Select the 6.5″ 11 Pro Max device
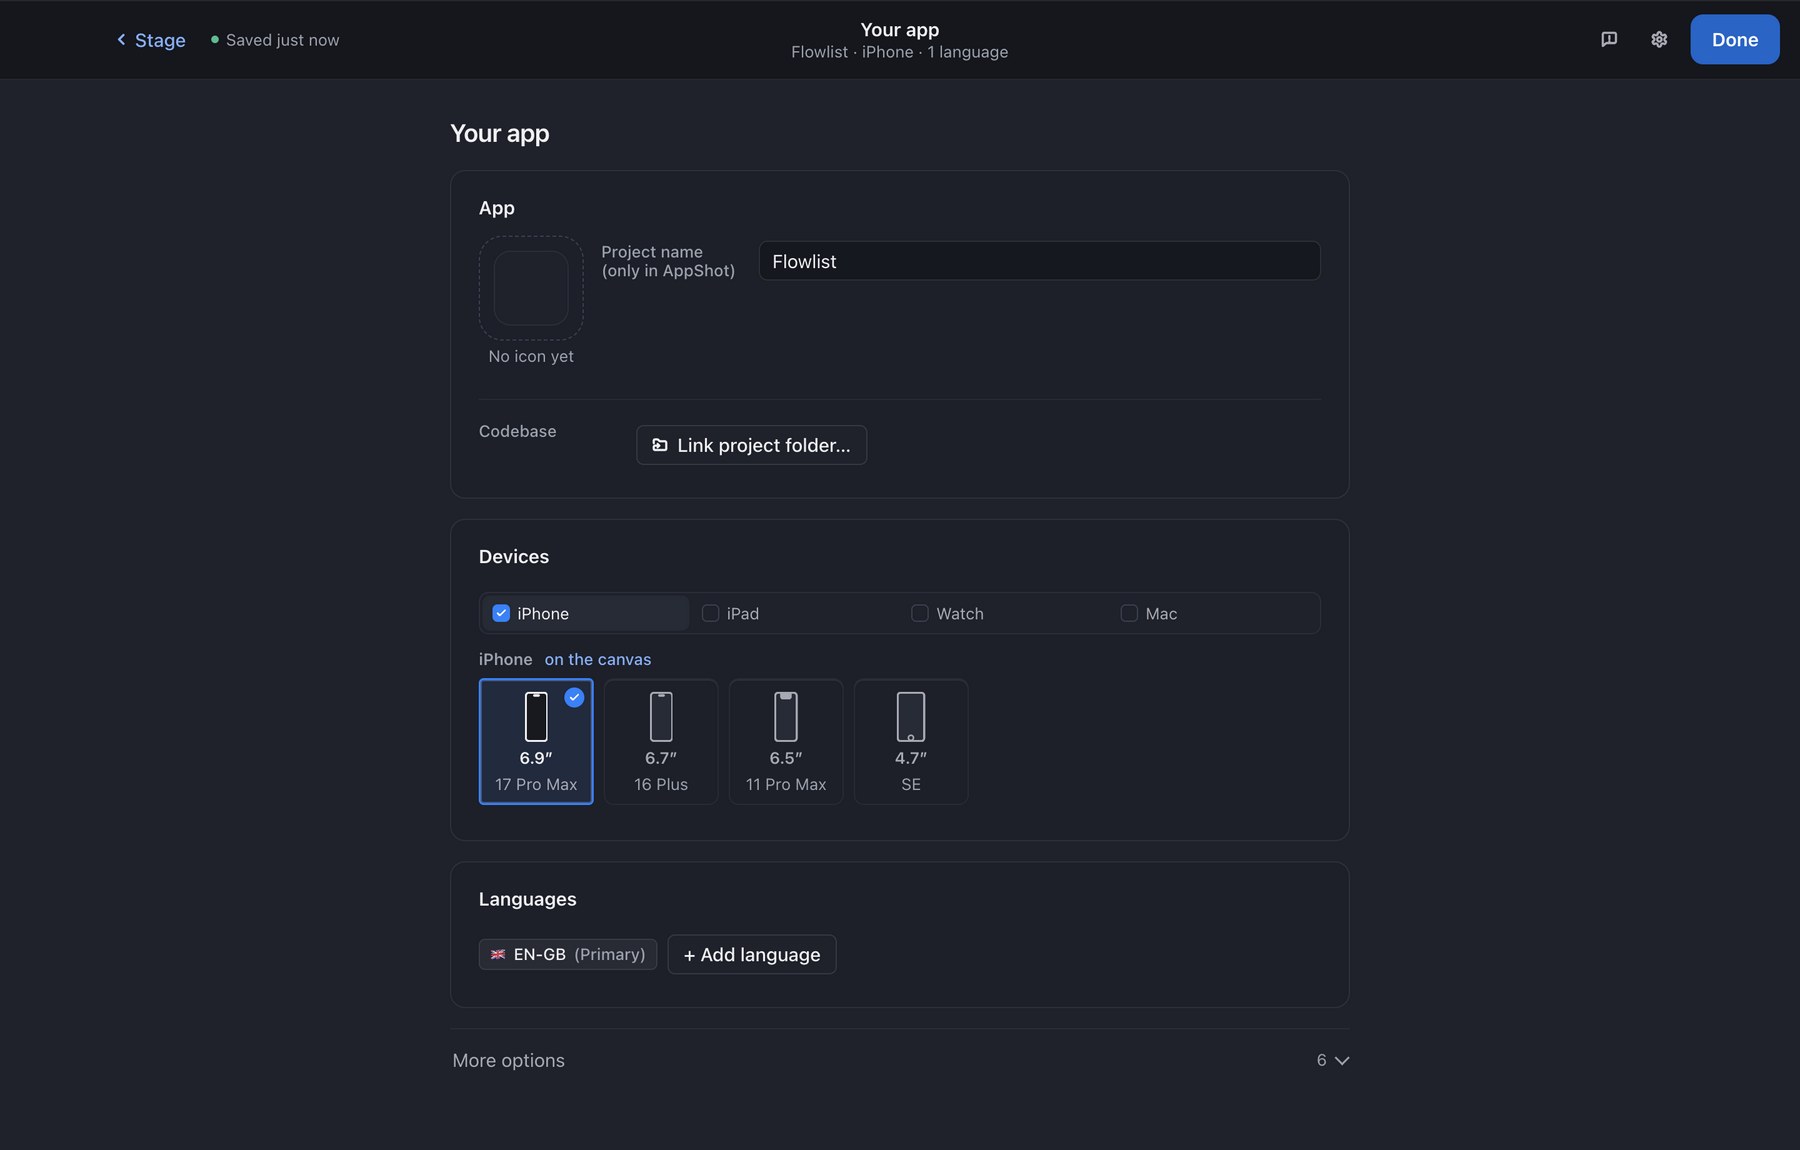 click(x=786, y=741)
